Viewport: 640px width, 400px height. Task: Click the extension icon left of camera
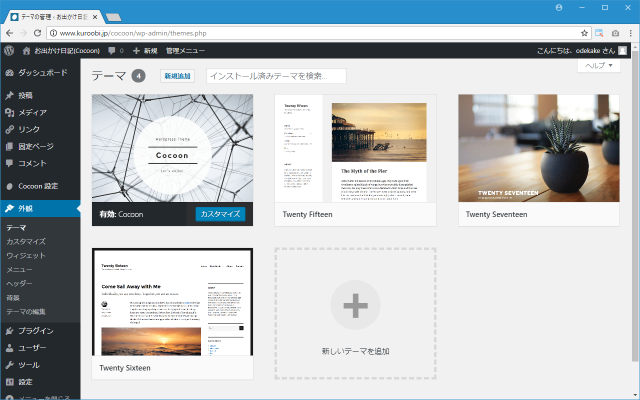click(599, 33)
